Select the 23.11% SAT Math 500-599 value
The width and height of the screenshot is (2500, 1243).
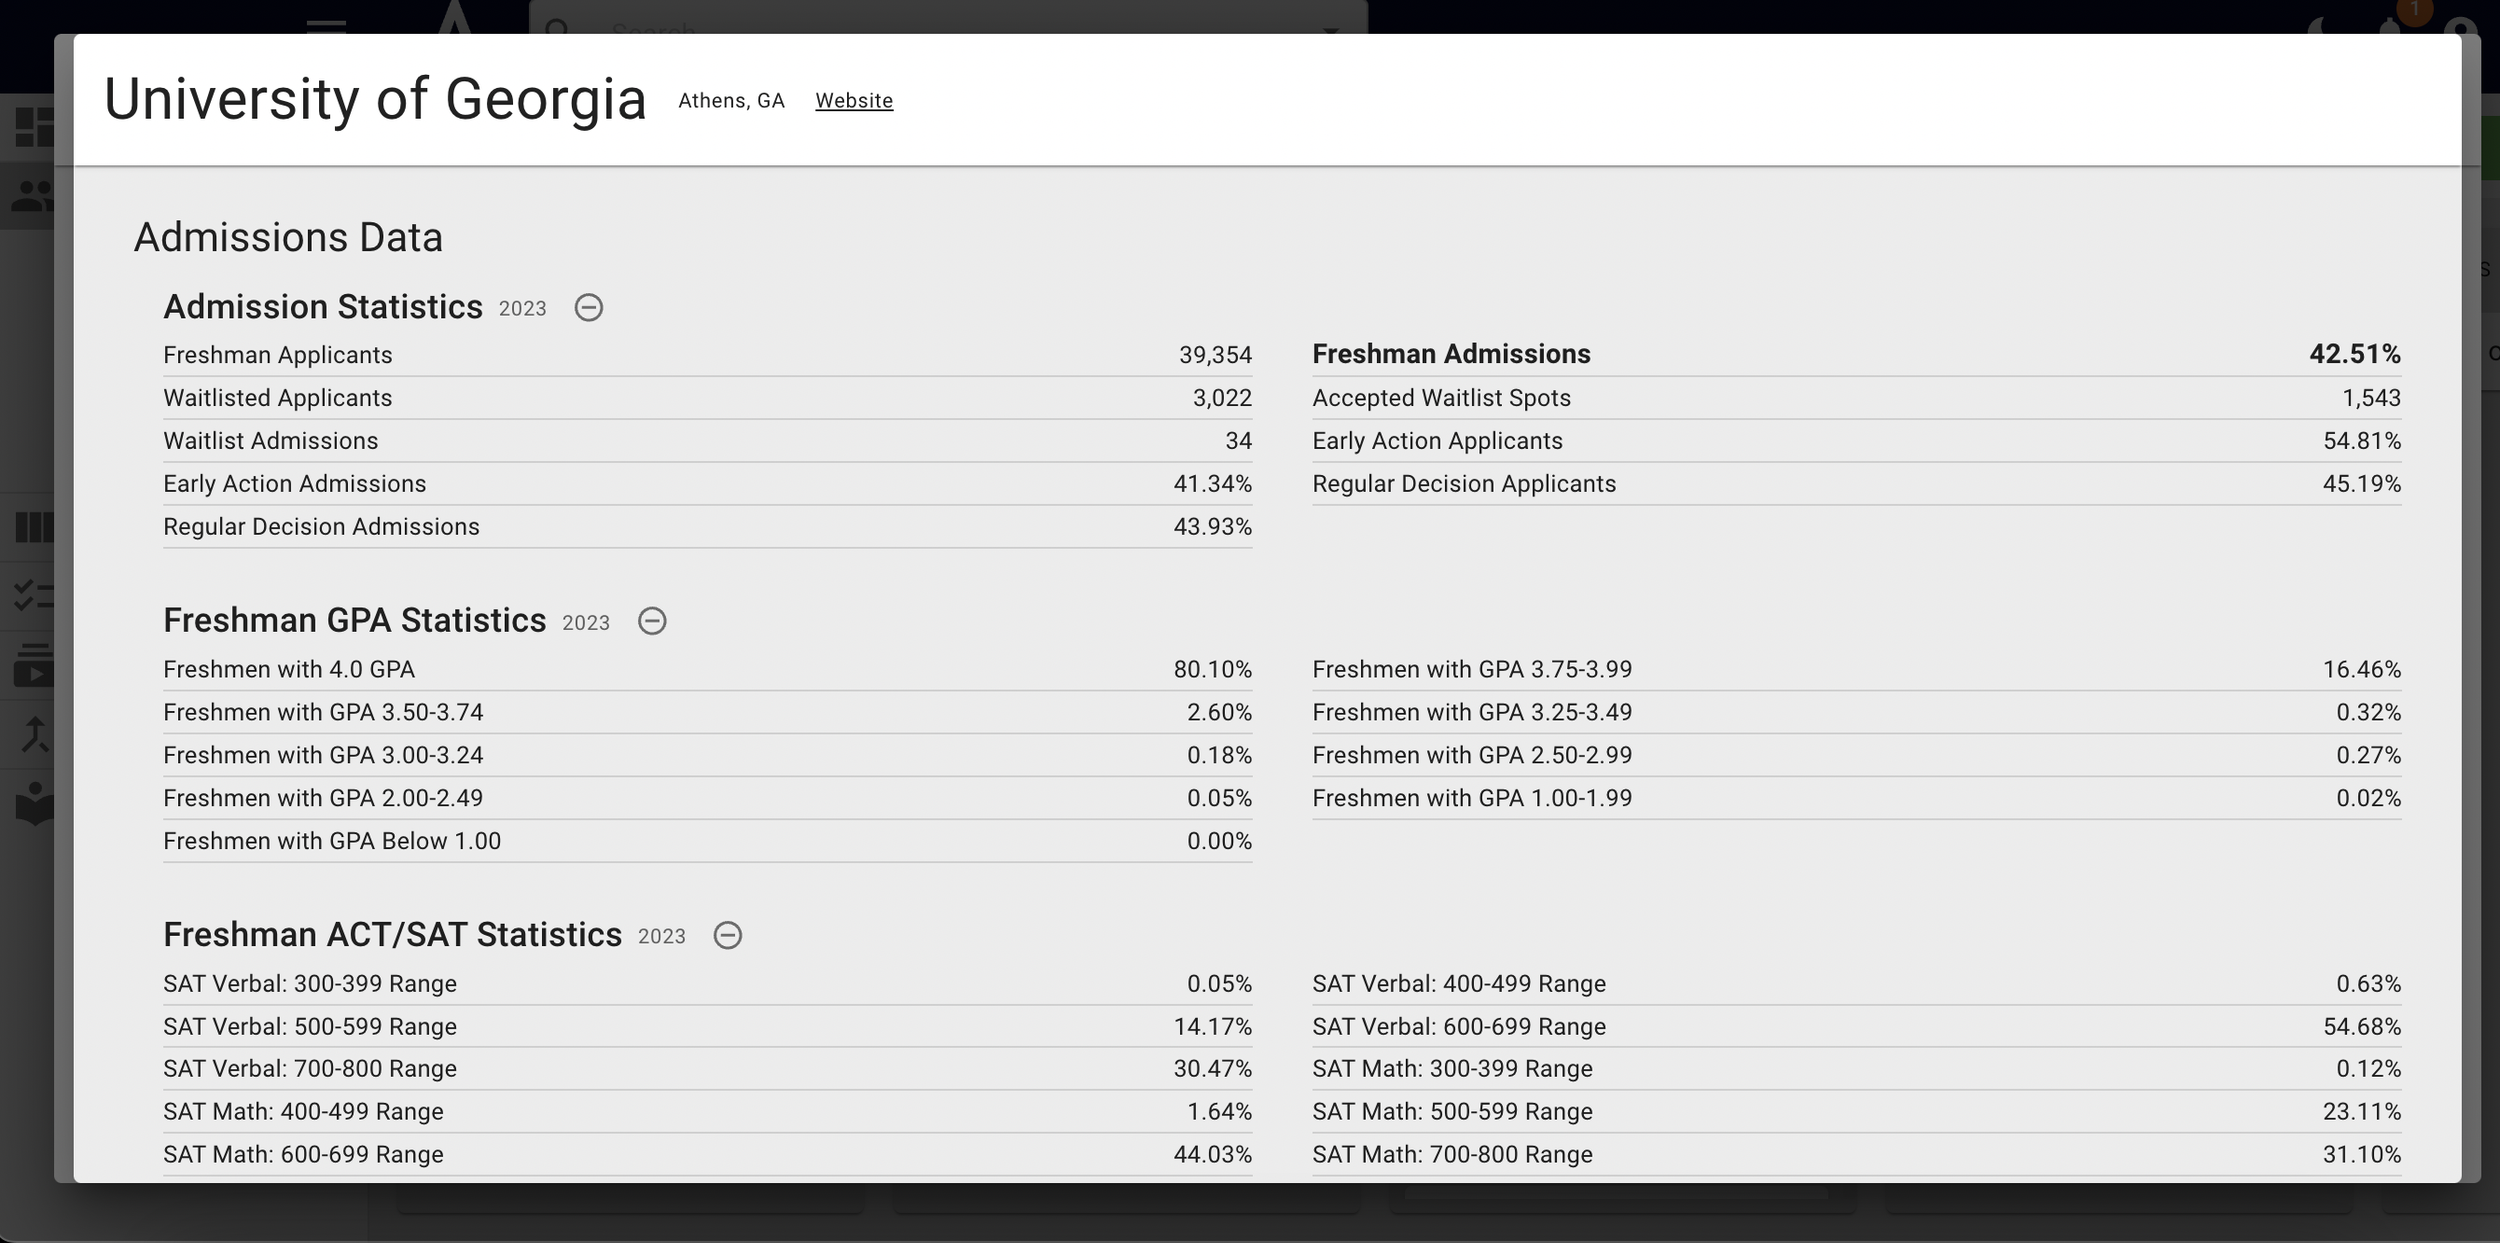coord(2362,1112)
